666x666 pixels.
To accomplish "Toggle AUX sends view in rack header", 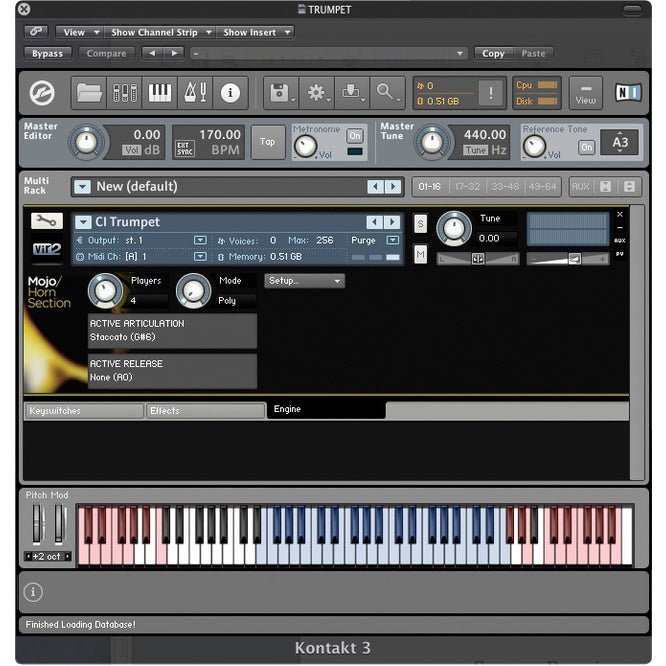I will click(581, 186).
